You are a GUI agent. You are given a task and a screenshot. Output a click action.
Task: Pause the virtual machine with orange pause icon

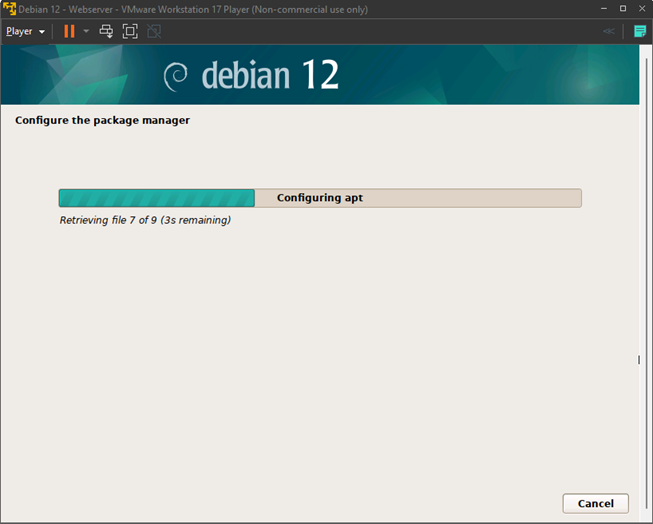coord(69,31)
